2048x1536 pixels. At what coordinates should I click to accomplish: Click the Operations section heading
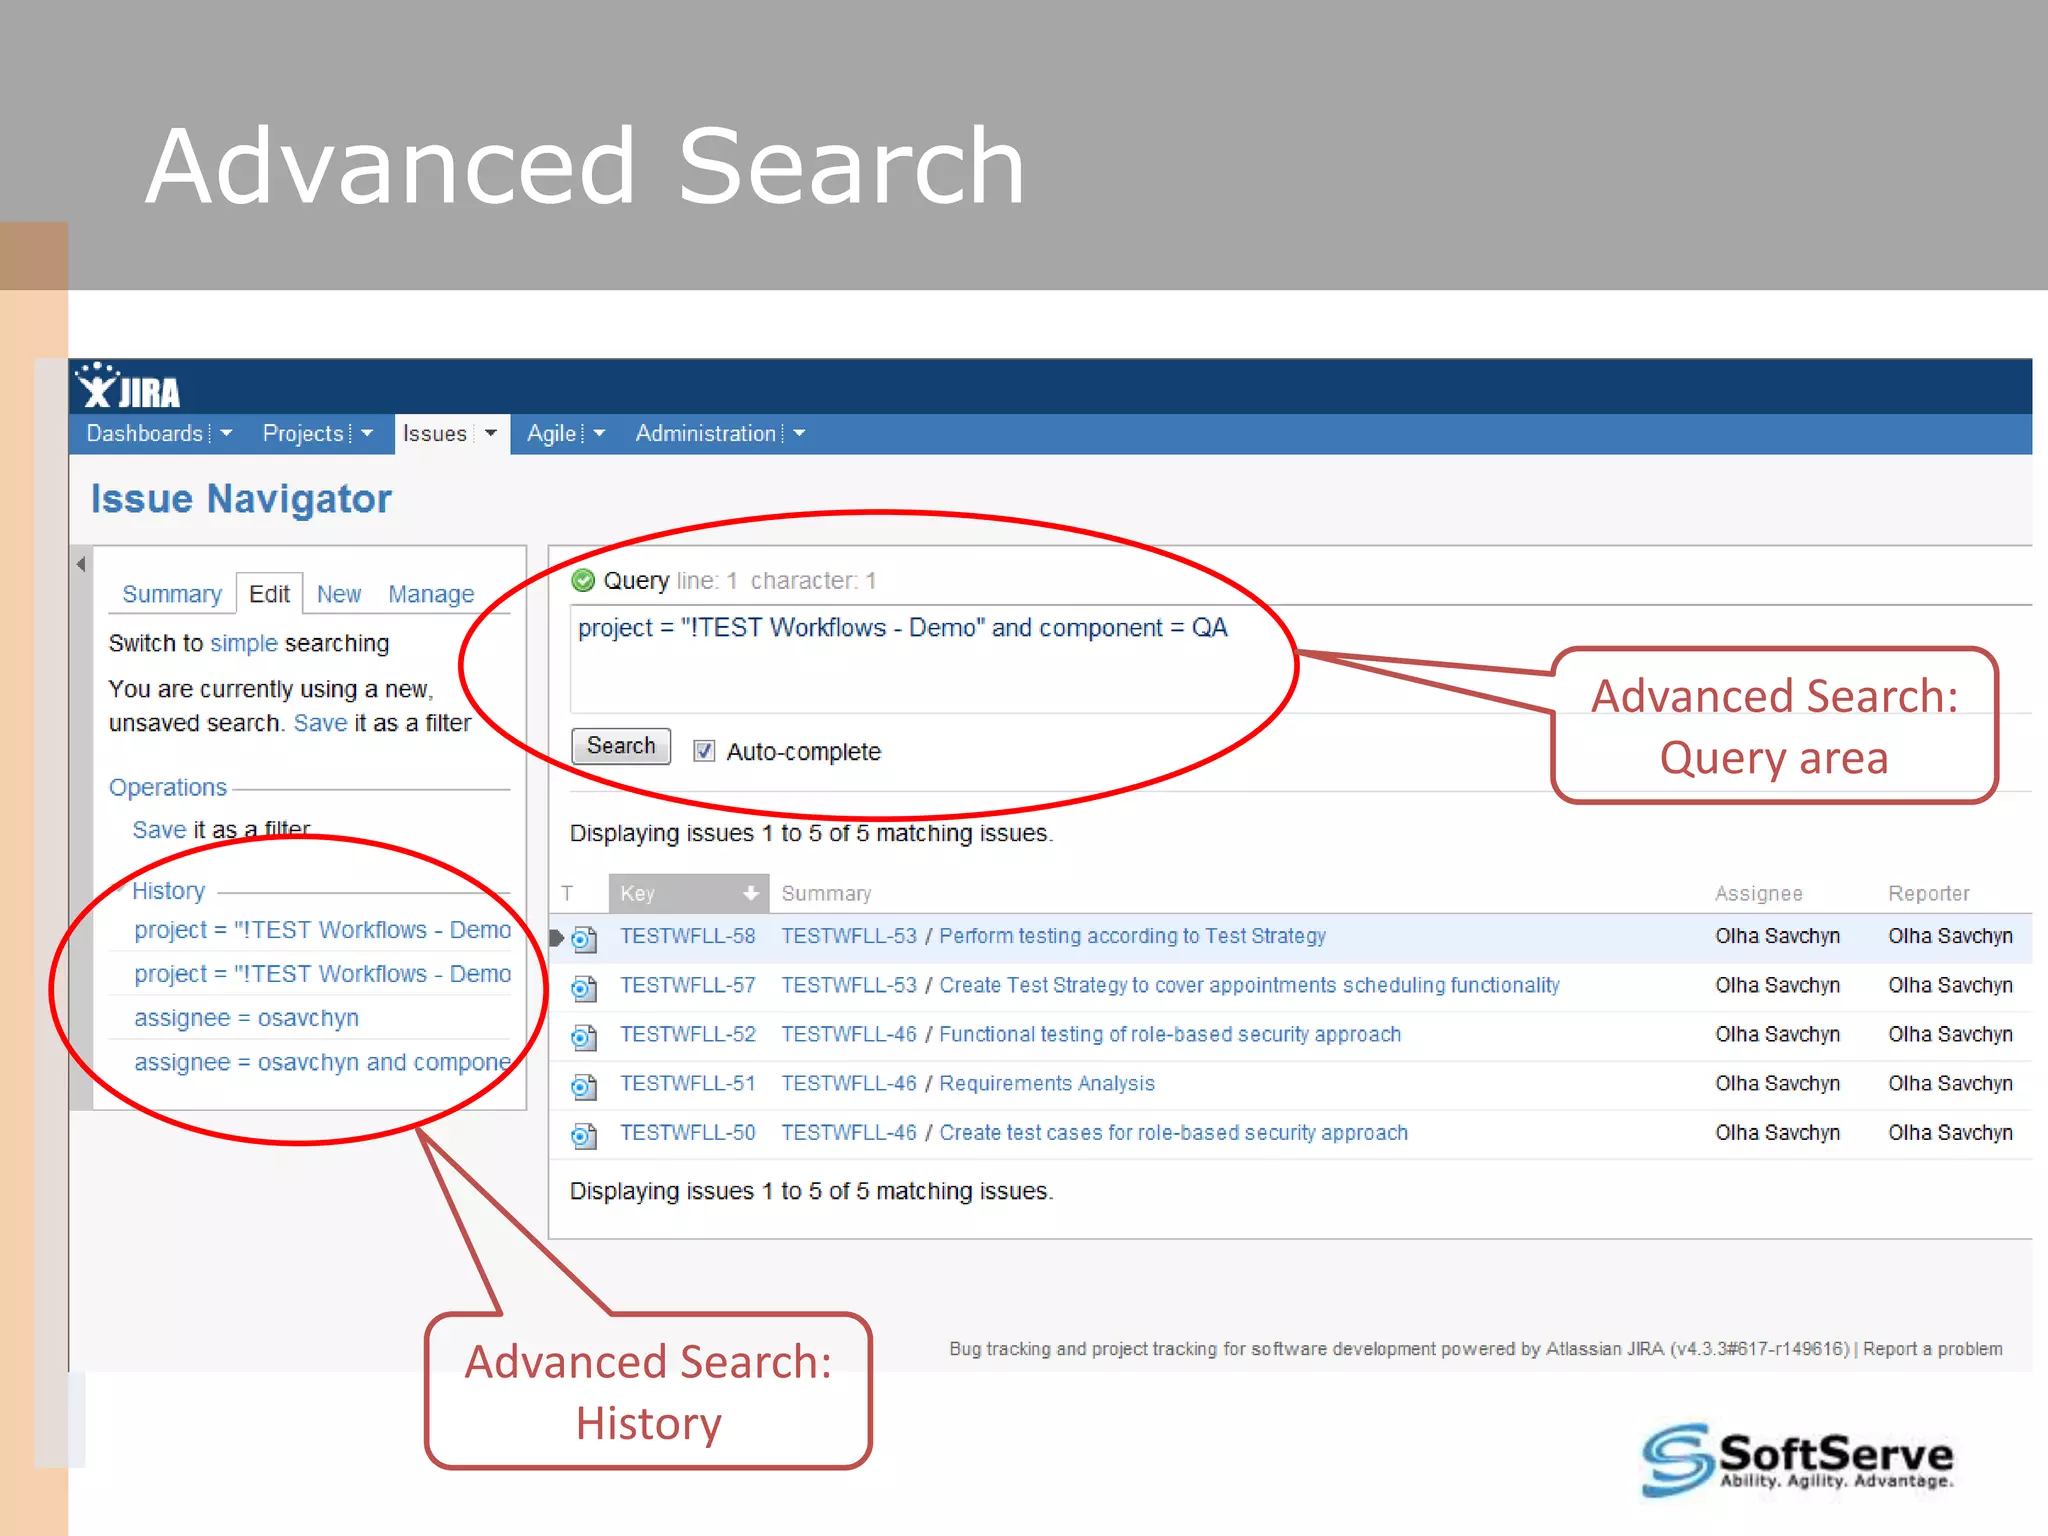[168, 788]
